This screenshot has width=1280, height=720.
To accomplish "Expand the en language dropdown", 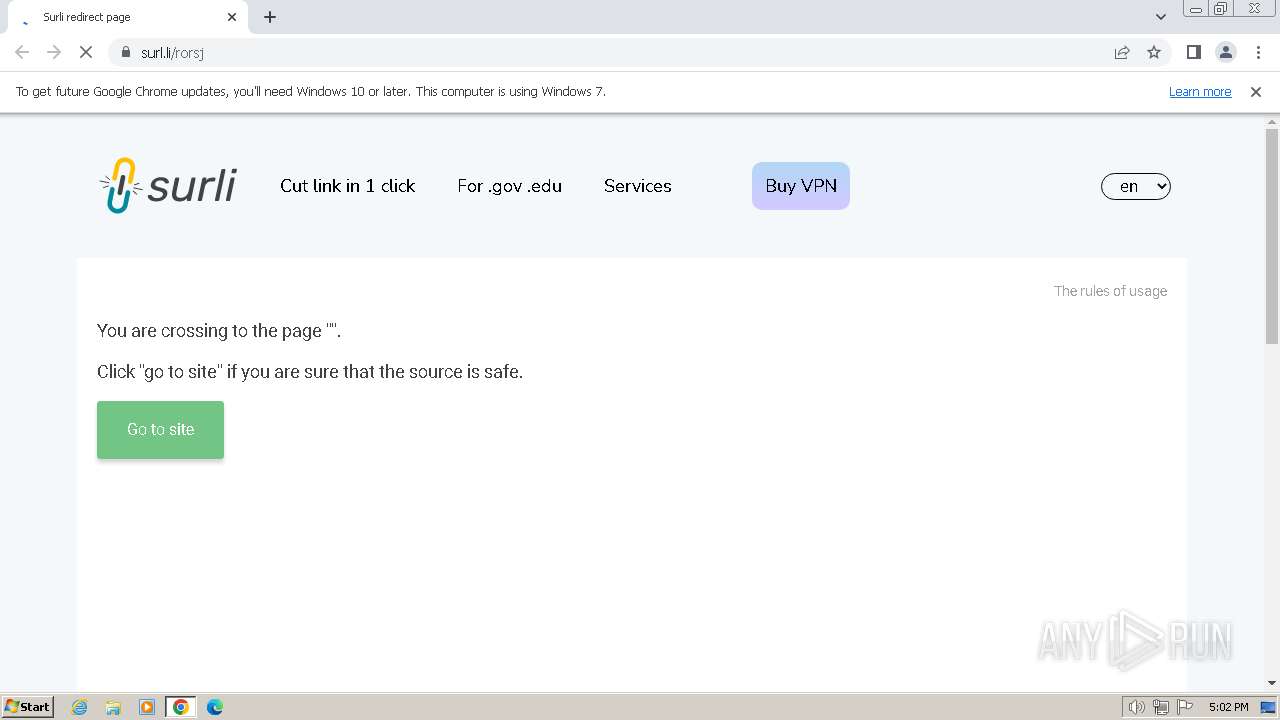I will [1136, 187].
